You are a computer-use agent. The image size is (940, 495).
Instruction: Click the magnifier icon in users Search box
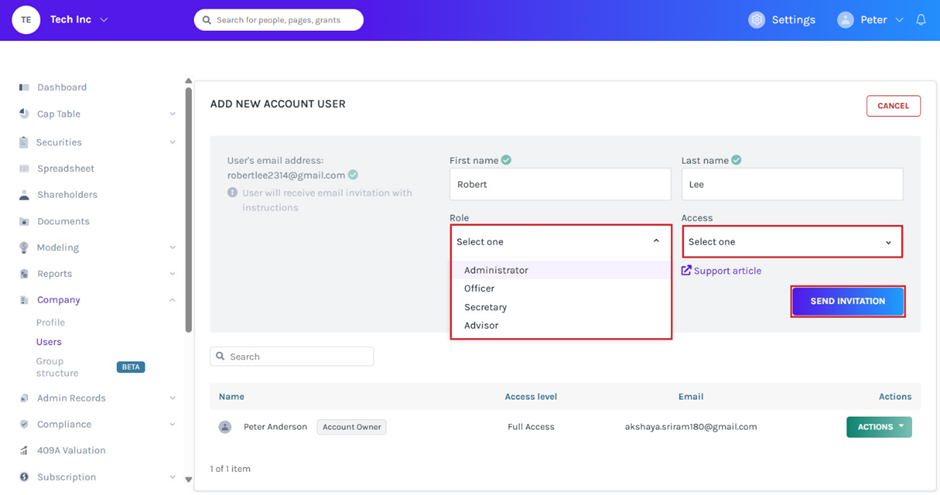click(220, 356)
